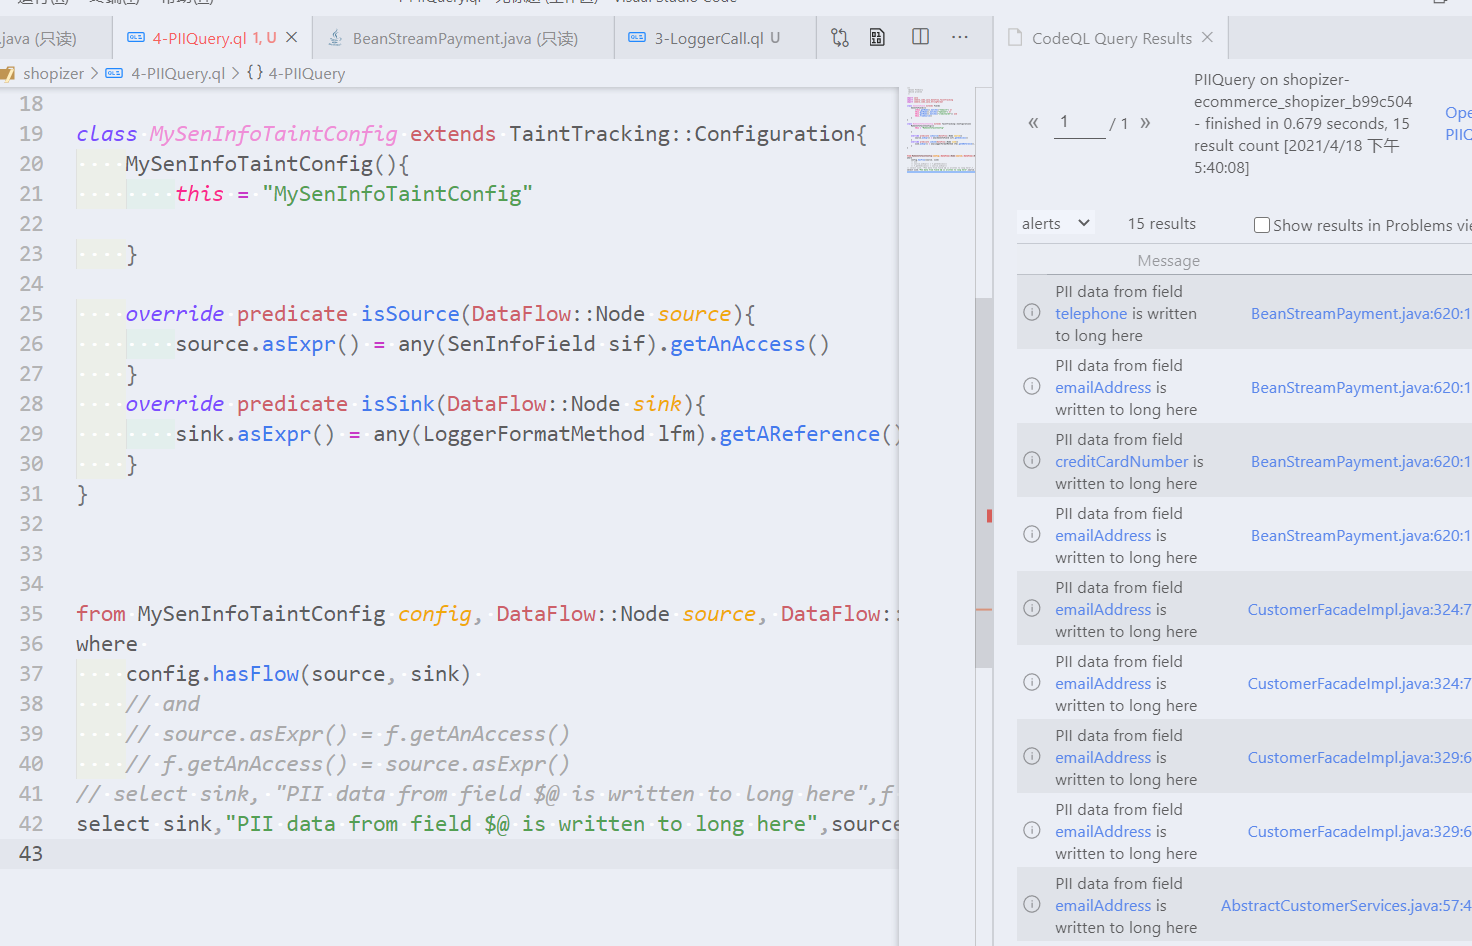Viewport: 1472px width, 946px height.
Task: Click the open preview icon in editor toolbar
Action: (x=877, y=37)
